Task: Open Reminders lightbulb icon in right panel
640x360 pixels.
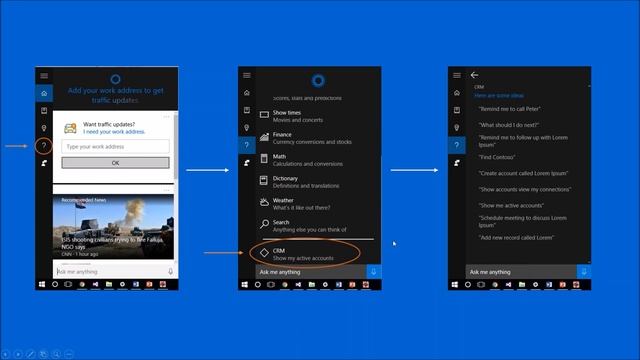Action: [x=457, y=128]
